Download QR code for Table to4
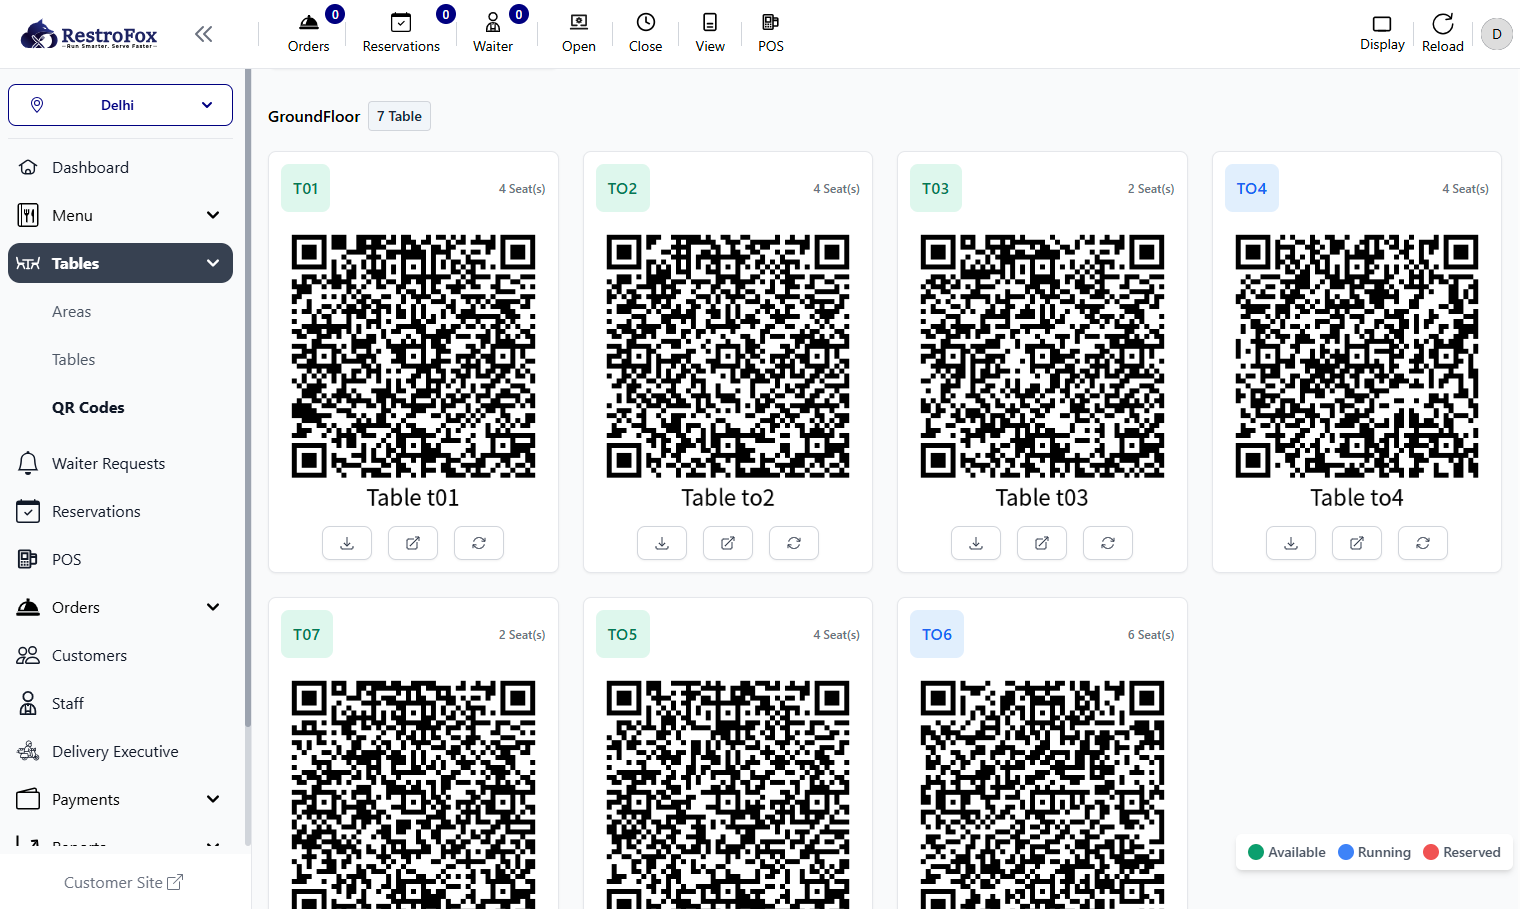The image size is (1520, 909). (1291, 543)
